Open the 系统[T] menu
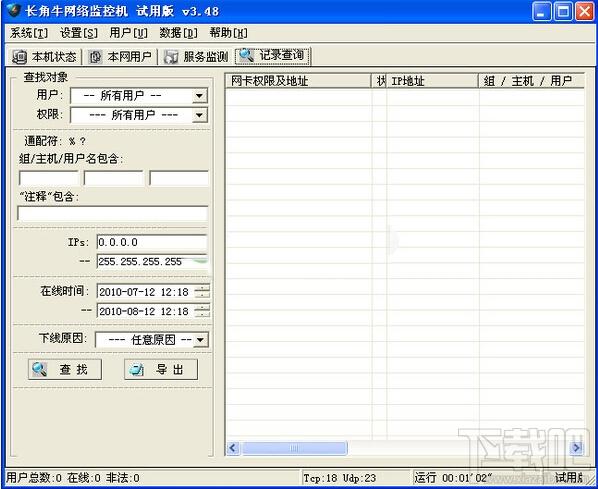 point(29,33)
